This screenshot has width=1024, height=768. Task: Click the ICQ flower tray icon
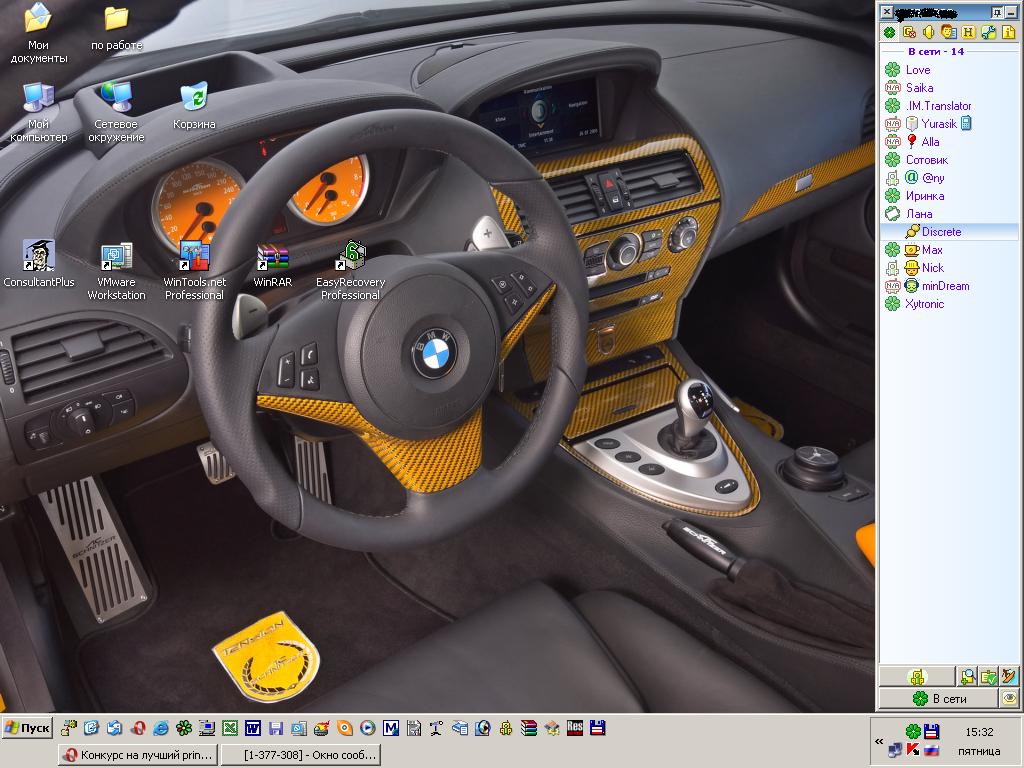click(x=913, y=731)
